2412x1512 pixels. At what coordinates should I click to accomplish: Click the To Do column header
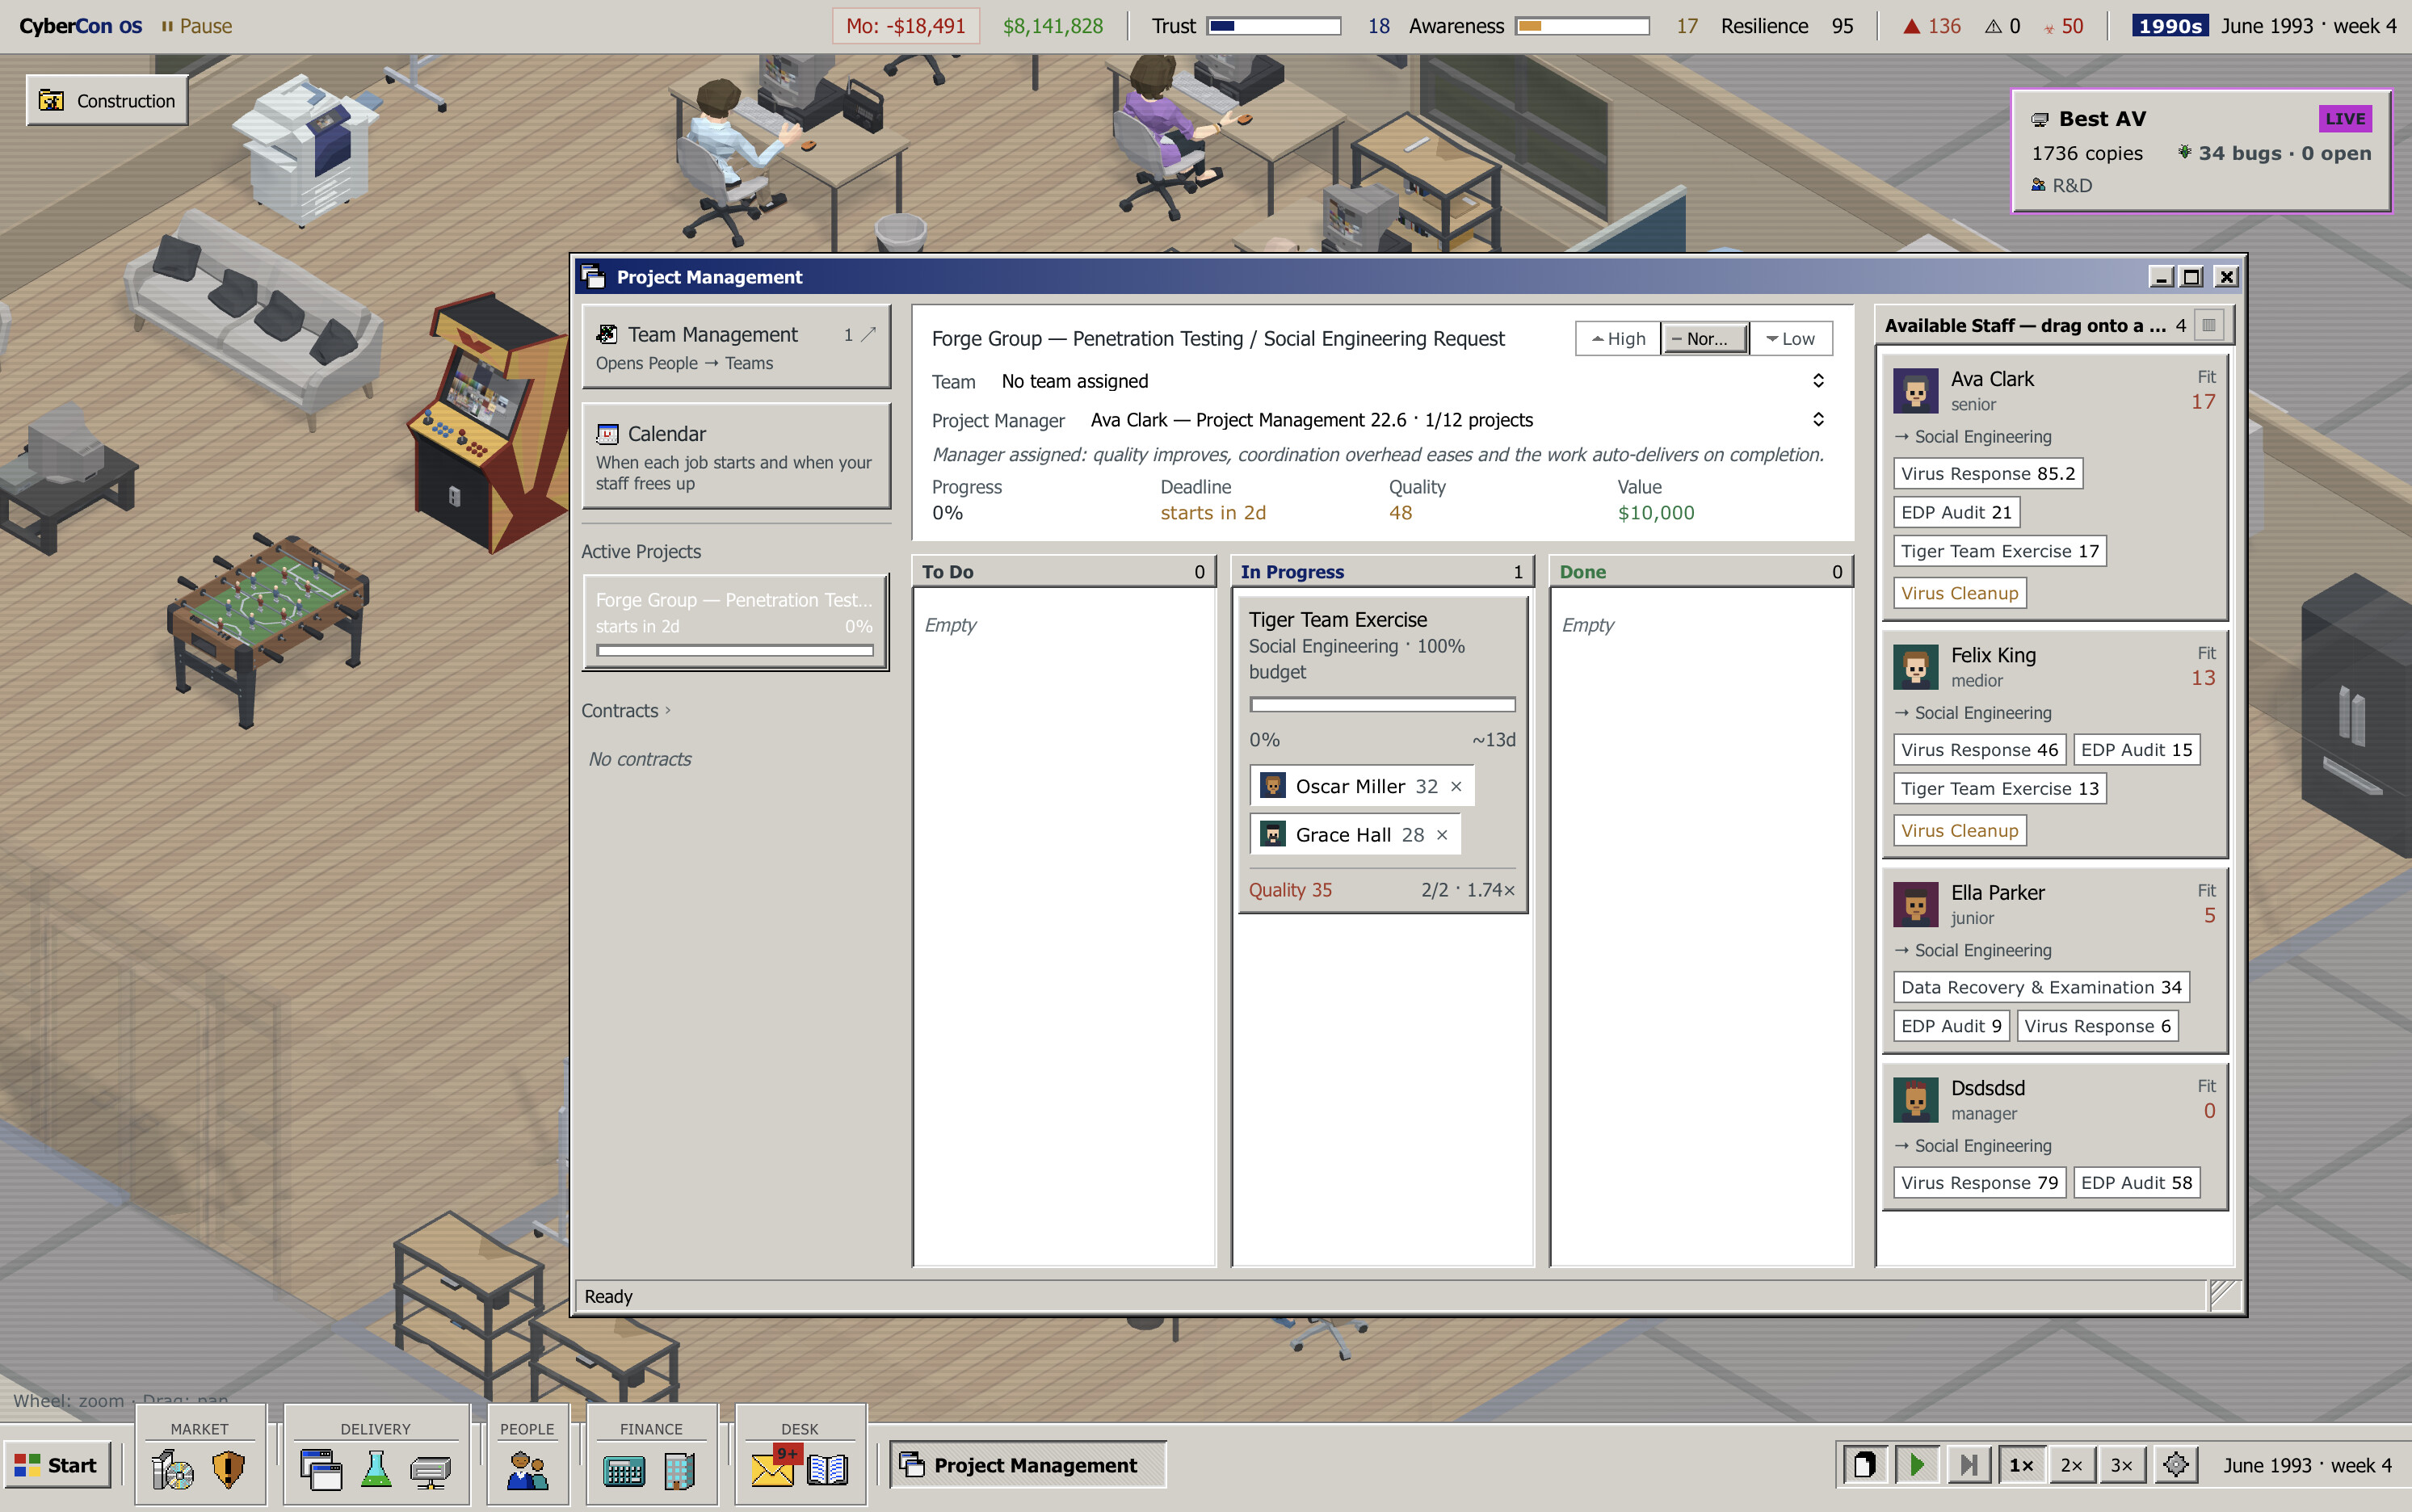[x=1064, y=572]
